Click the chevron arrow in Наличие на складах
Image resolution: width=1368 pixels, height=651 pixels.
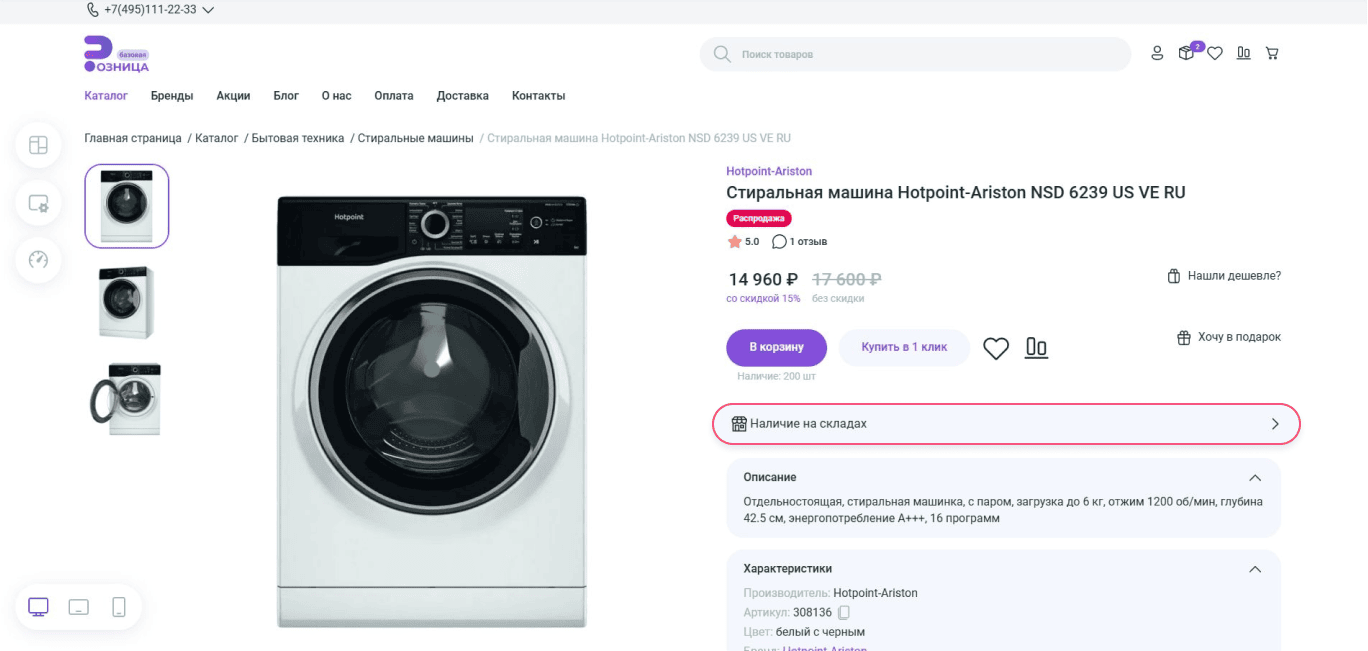pos(1275,424)
